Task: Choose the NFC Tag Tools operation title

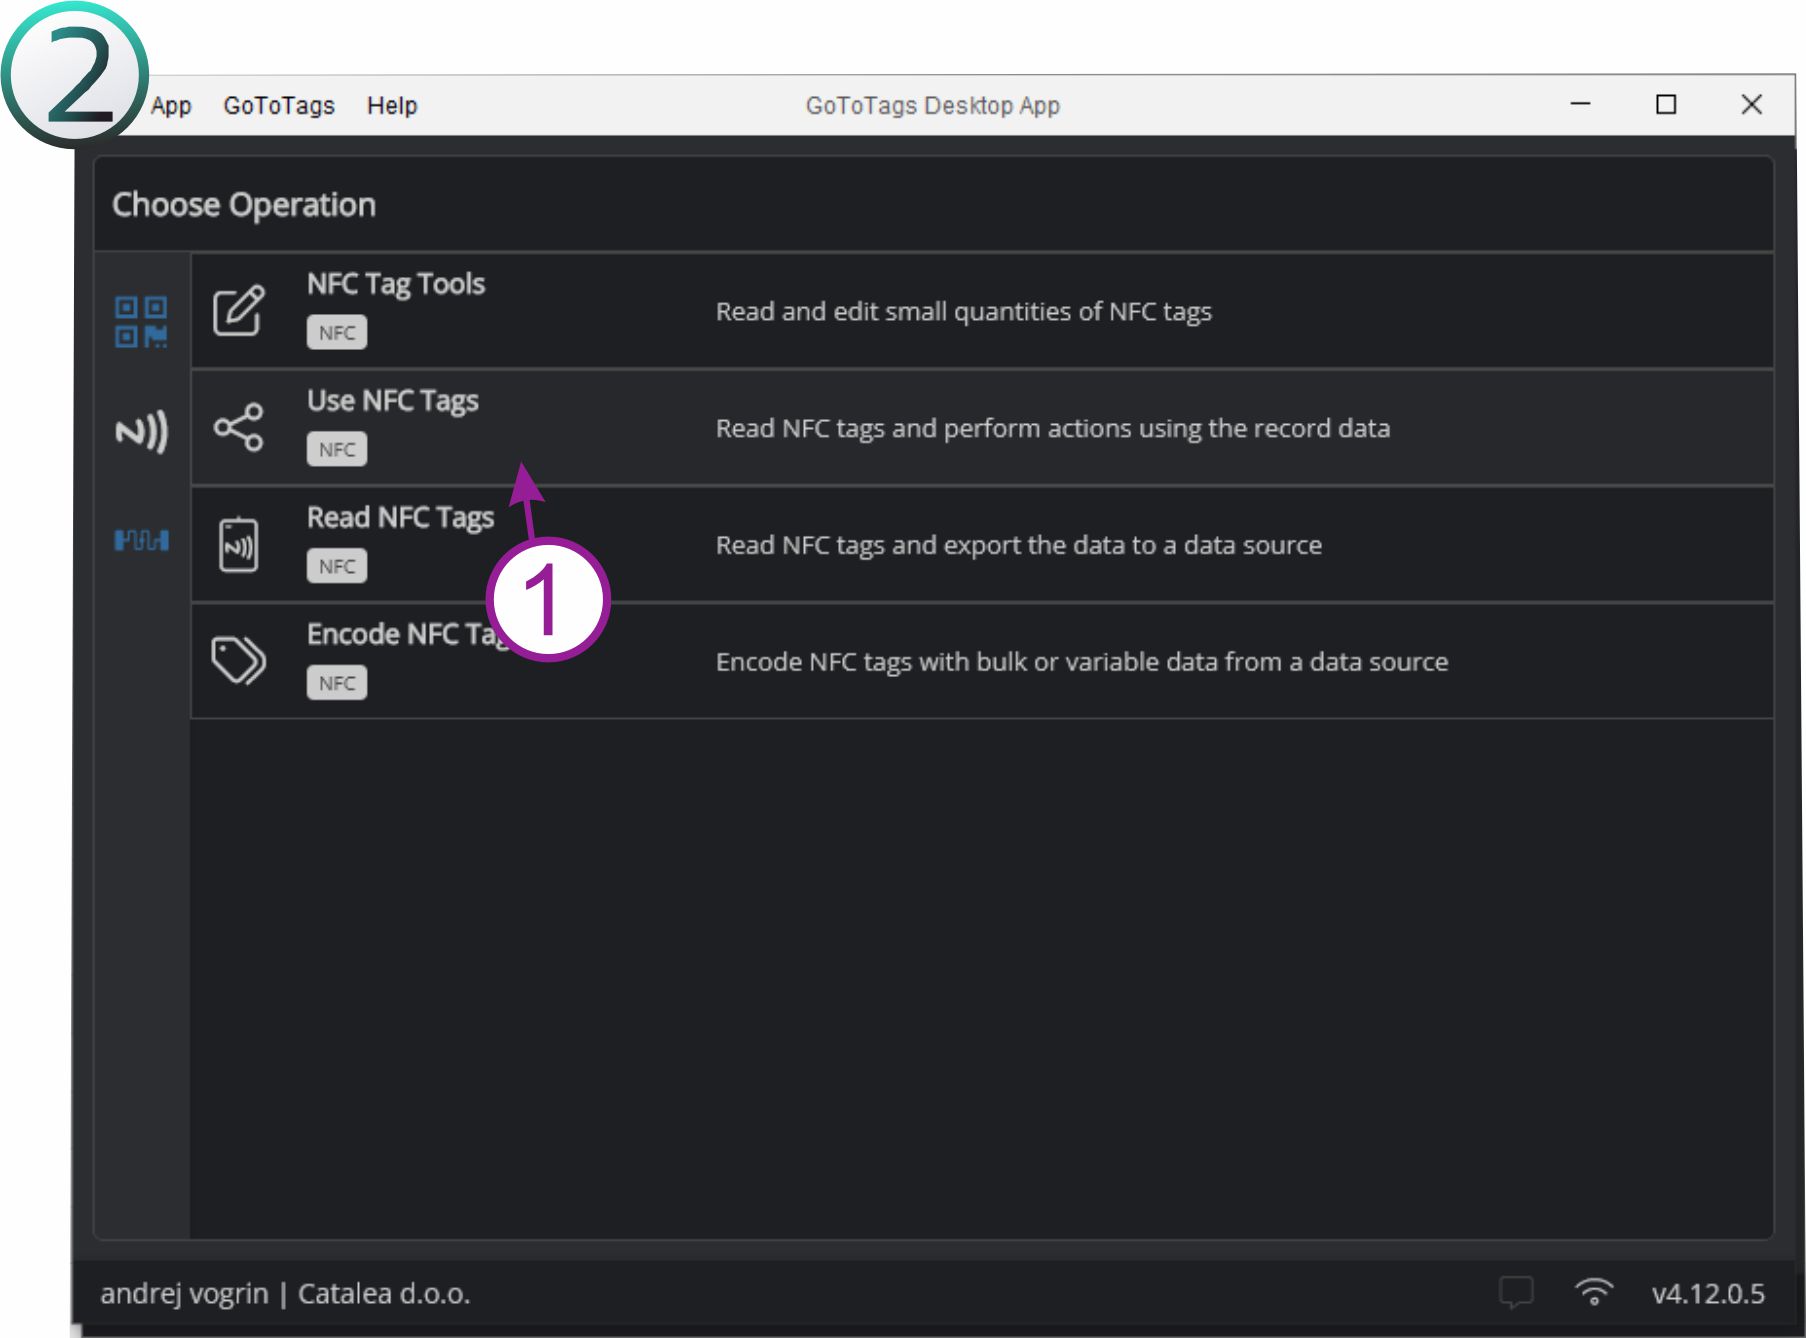Action: point(396,284)
